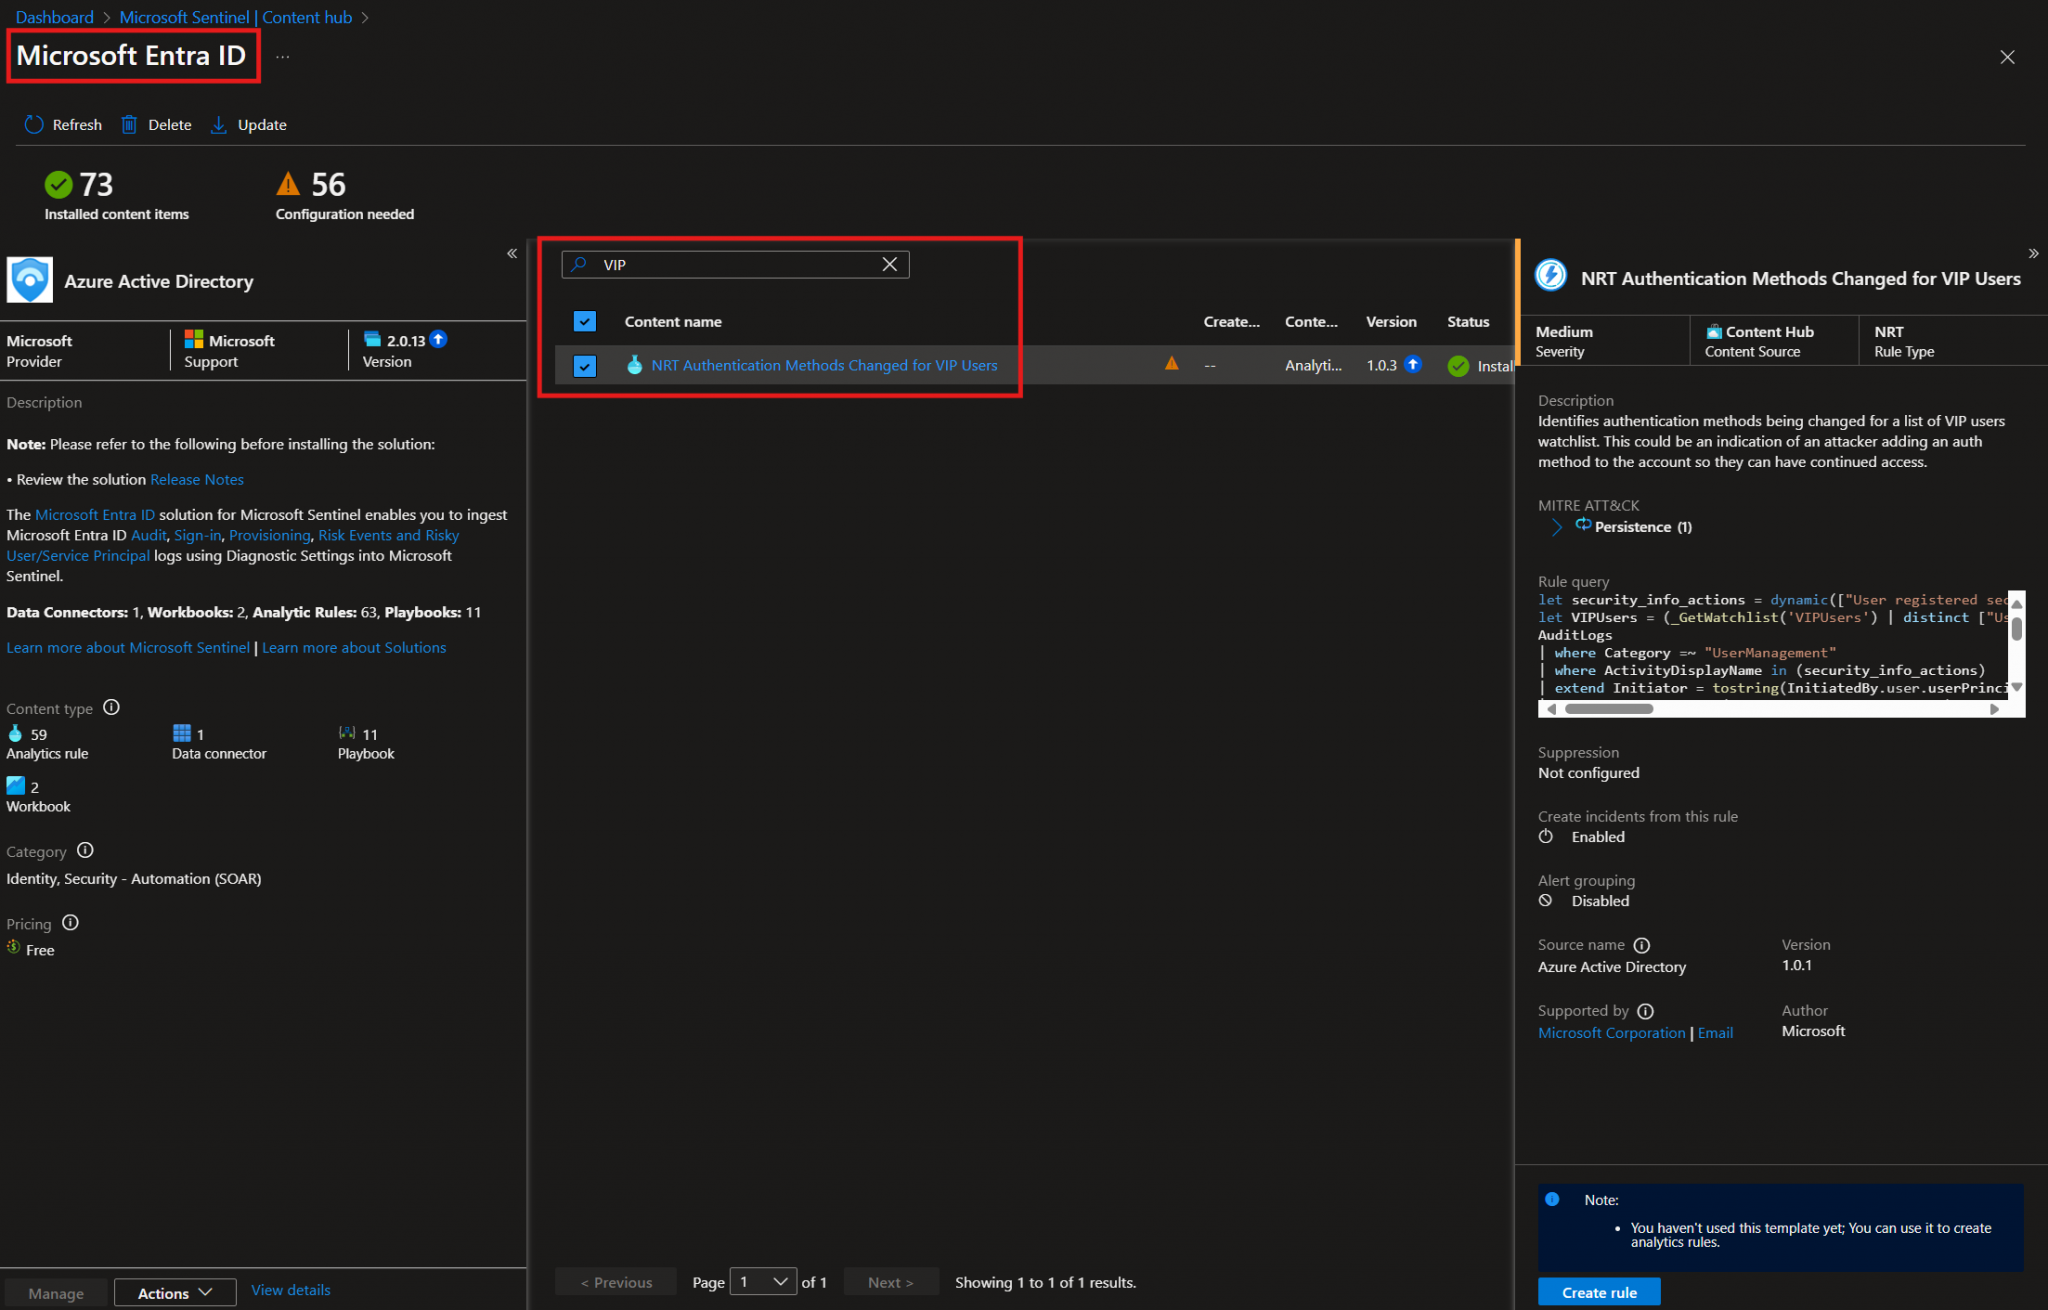This screenshot has height=1310, width=2048.
Task: Uncheck the Content name header checkbox
Action: coord(584,321)
